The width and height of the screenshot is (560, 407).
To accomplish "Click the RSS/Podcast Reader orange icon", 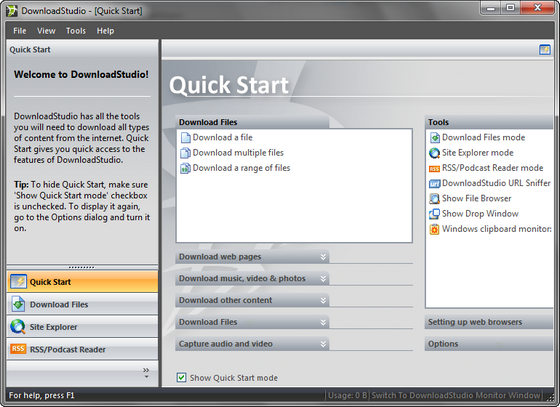I will [x=18, y=349].
